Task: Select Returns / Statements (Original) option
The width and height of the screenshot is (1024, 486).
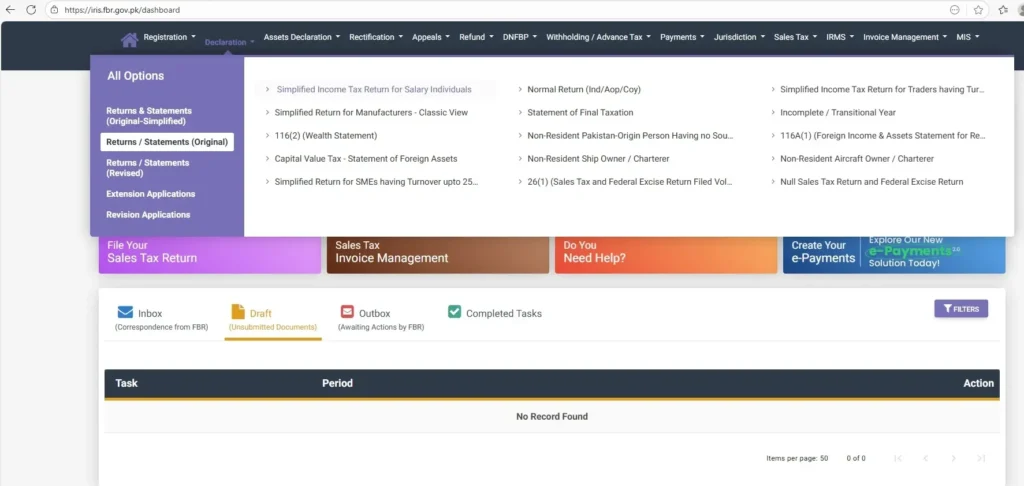Action: click(x=167, y=142)
